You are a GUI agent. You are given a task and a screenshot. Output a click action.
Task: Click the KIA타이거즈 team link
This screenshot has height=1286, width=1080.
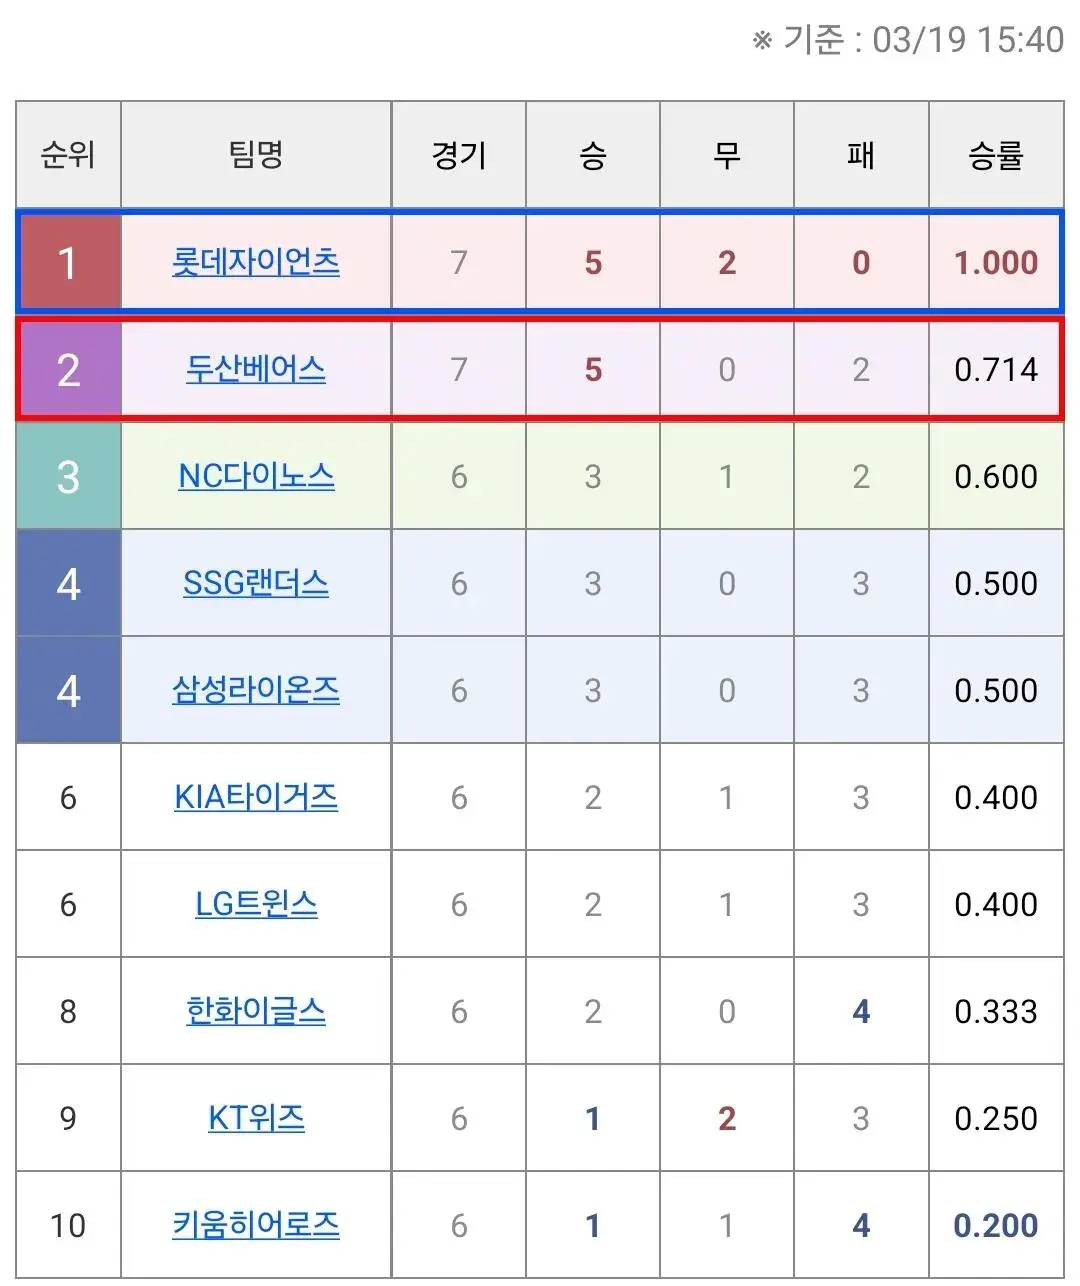255,797
